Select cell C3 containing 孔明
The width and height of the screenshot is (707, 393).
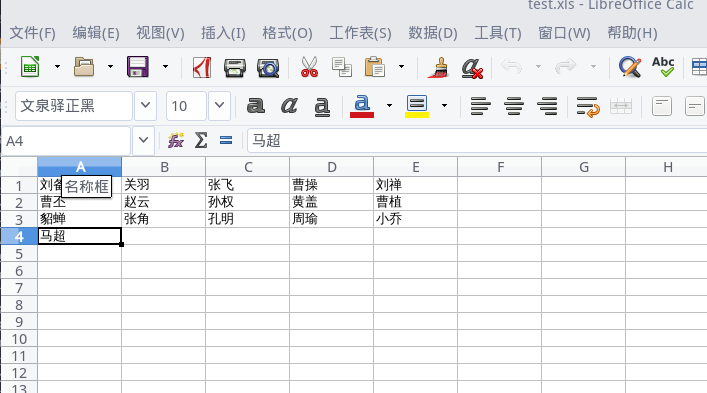(x=248, y=219)
